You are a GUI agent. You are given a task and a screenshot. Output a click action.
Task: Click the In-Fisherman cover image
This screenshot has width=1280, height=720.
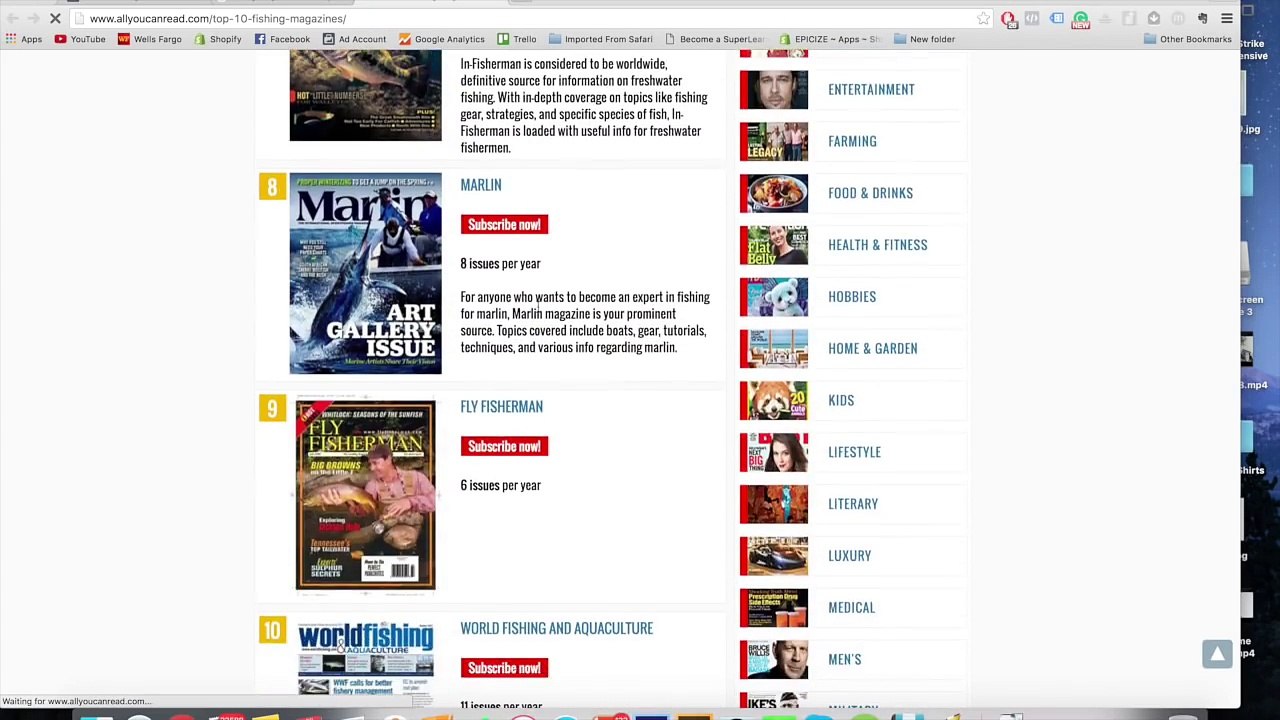(365, 96)
